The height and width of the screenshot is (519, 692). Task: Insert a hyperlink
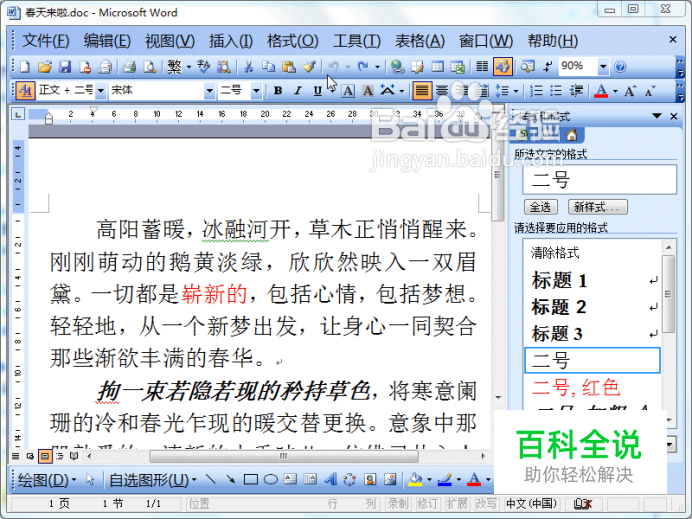[x=398, y=67]
